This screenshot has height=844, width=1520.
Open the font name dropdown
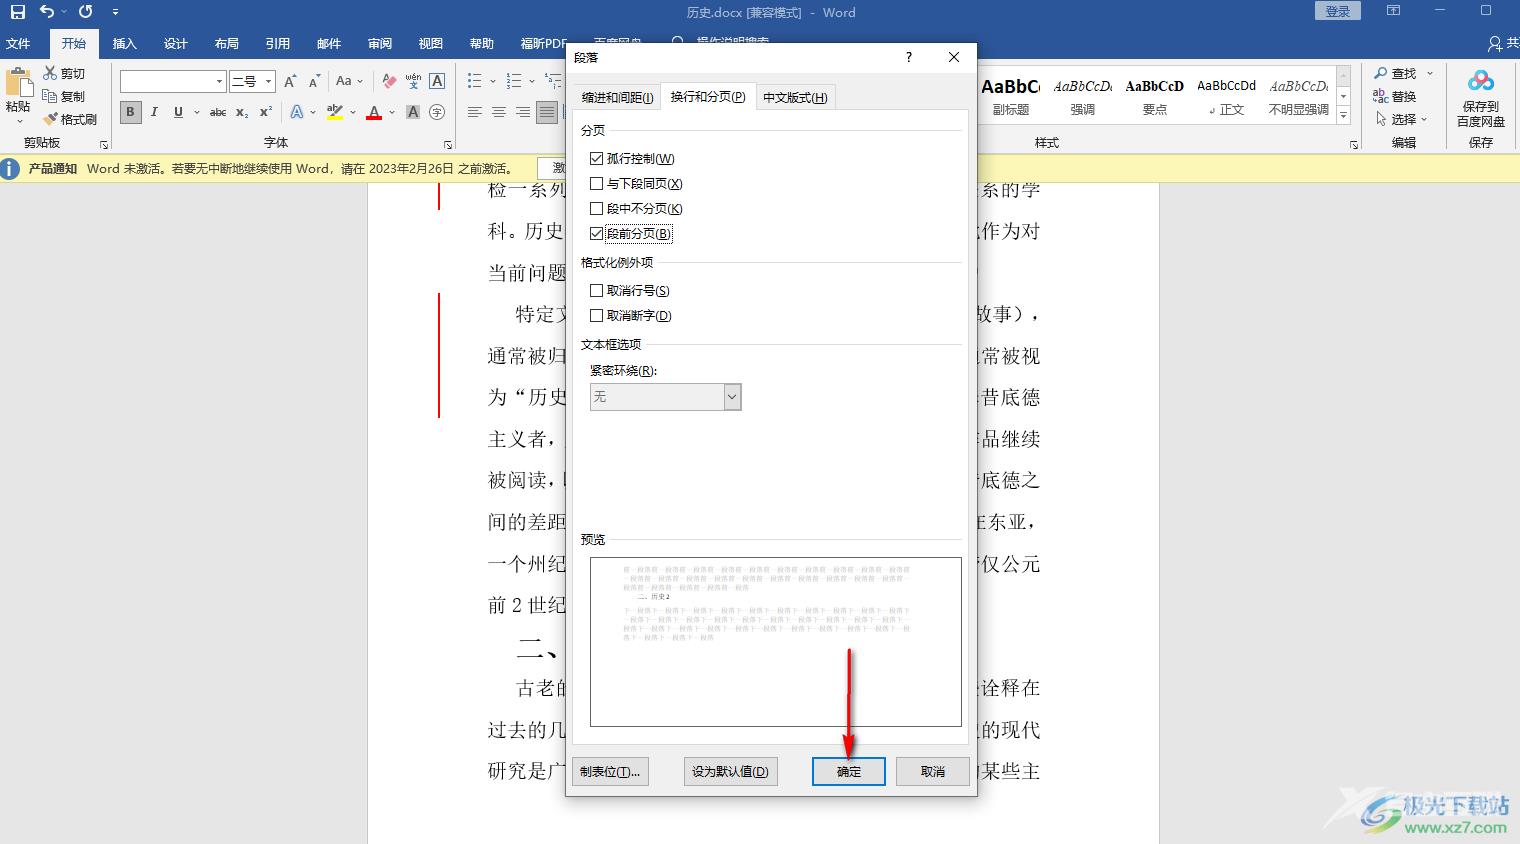219,81
